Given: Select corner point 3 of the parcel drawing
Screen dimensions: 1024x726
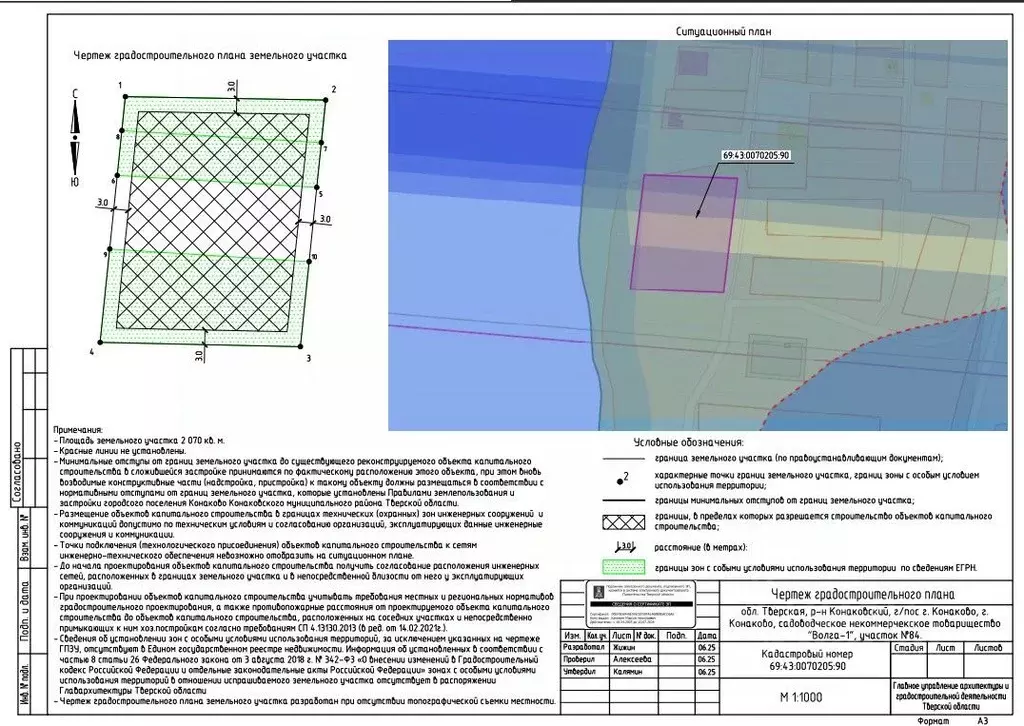Looking at the screenshot, I should coord(301,347).
